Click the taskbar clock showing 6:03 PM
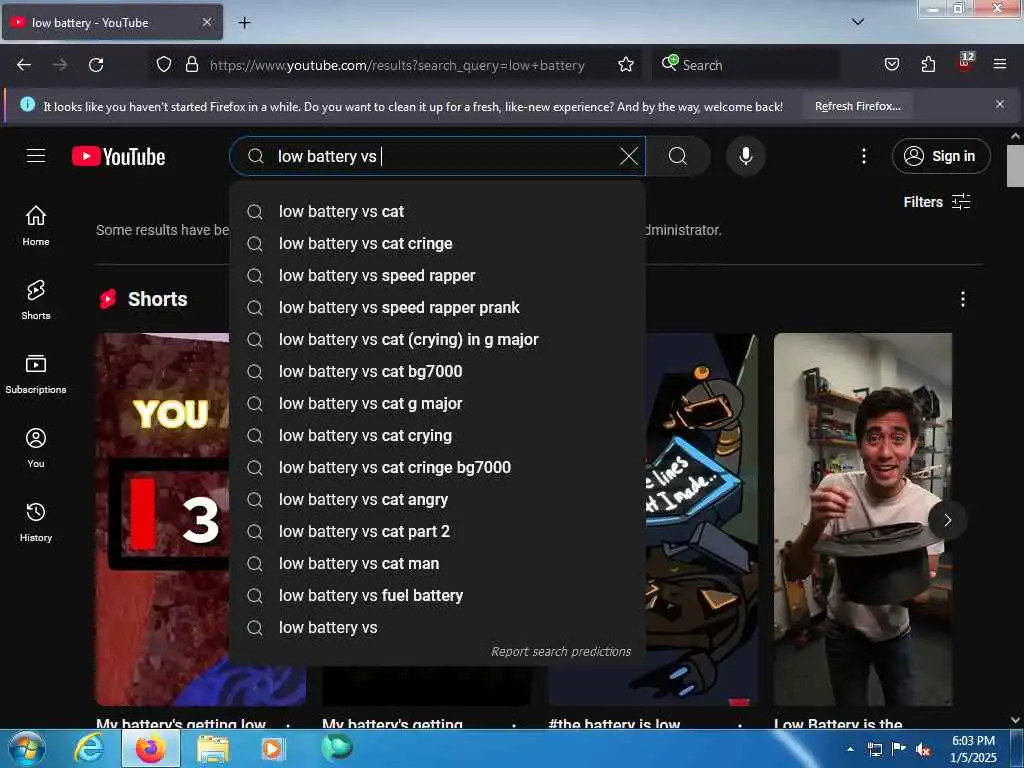1024x768 pixels. (973, 749)
